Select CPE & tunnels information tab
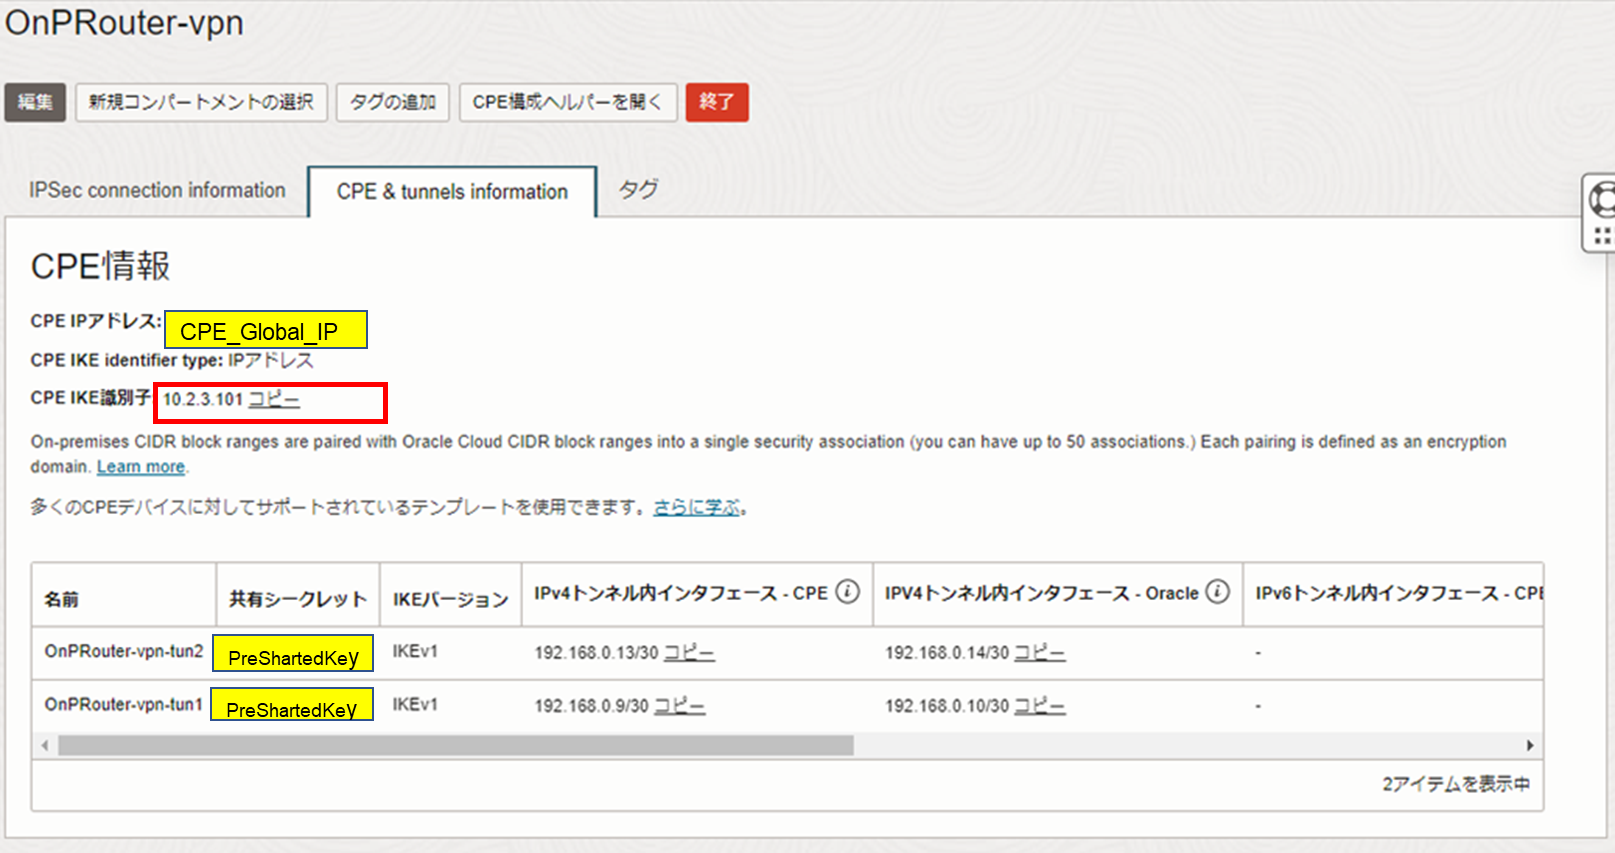 point(452,192)
